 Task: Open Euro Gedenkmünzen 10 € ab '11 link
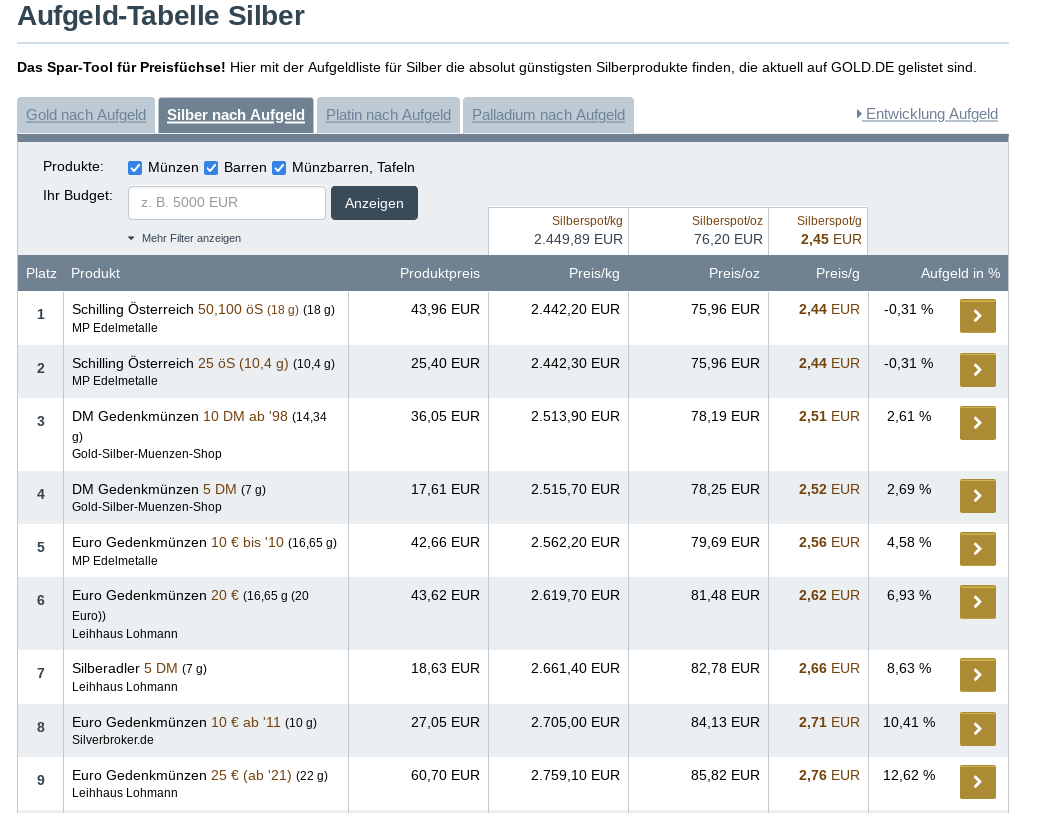point(194,722)
